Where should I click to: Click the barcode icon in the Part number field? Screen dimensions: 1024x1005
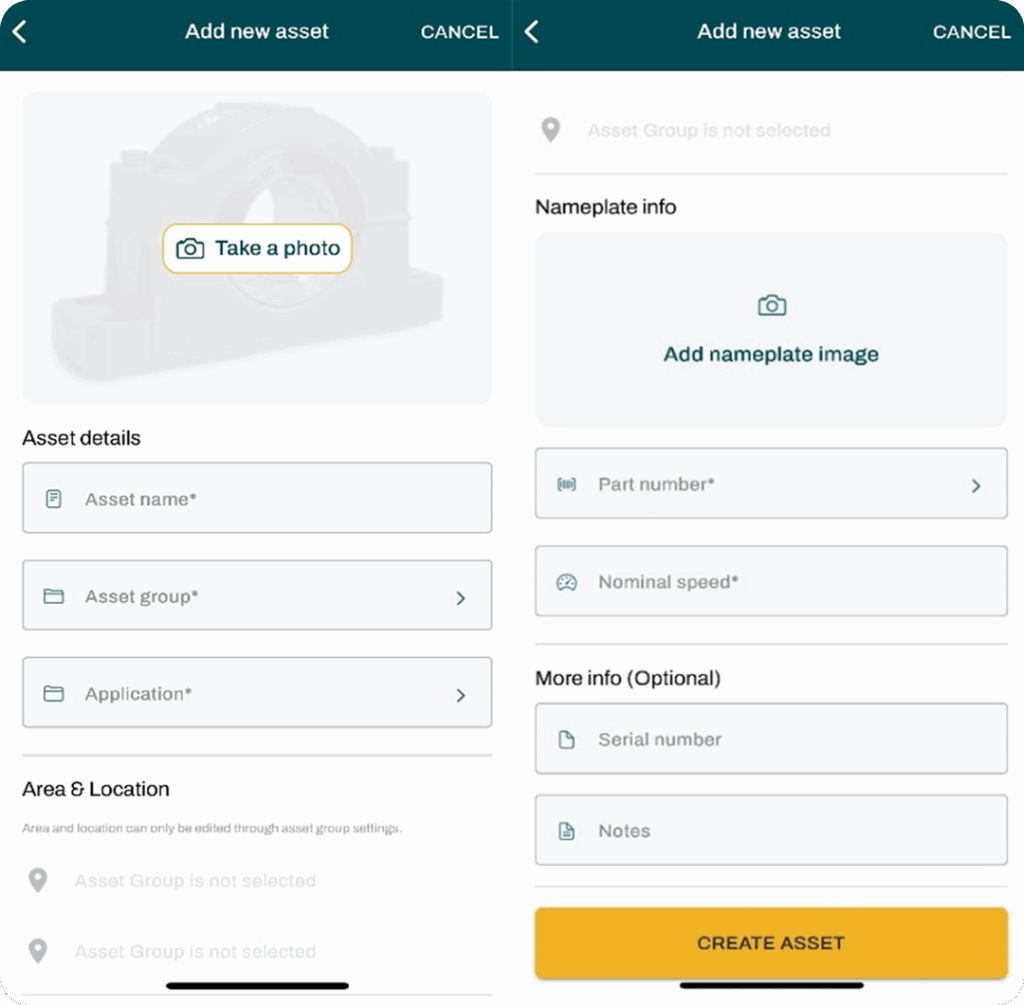point(566,485)
